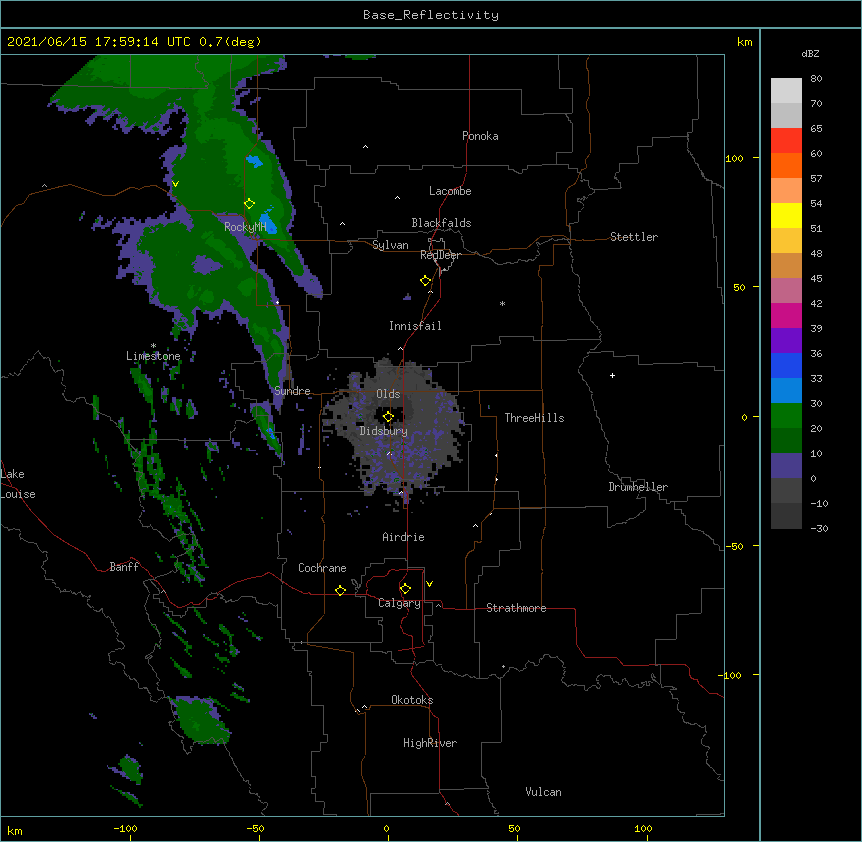This screenshot has width=862, height=842.
Task: Pick the mauve pink 42-45 dBZ swatch
Action: coord(786,290)
